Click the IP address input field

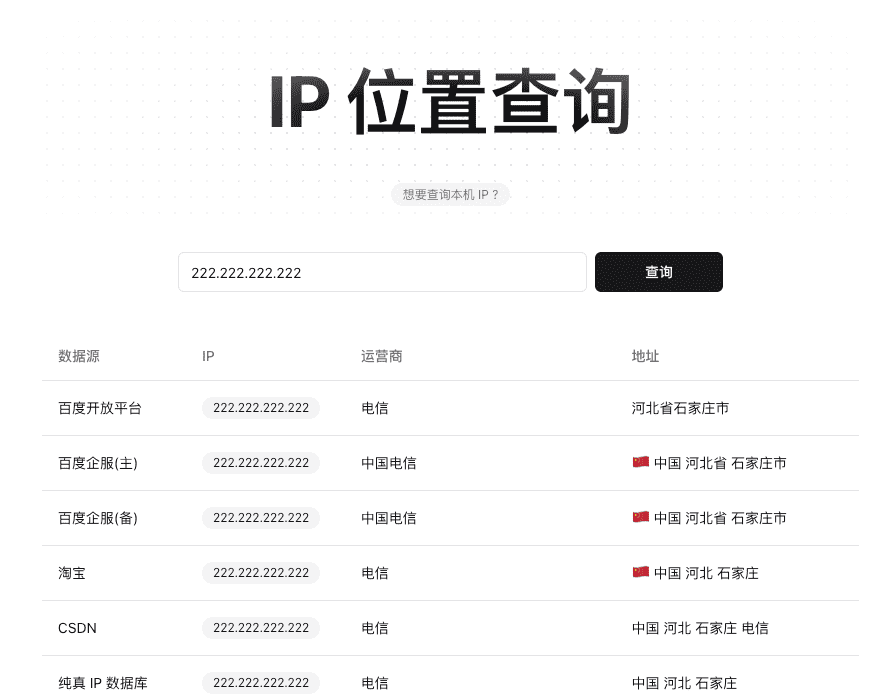pyautogui.click(x=382, y=272)
